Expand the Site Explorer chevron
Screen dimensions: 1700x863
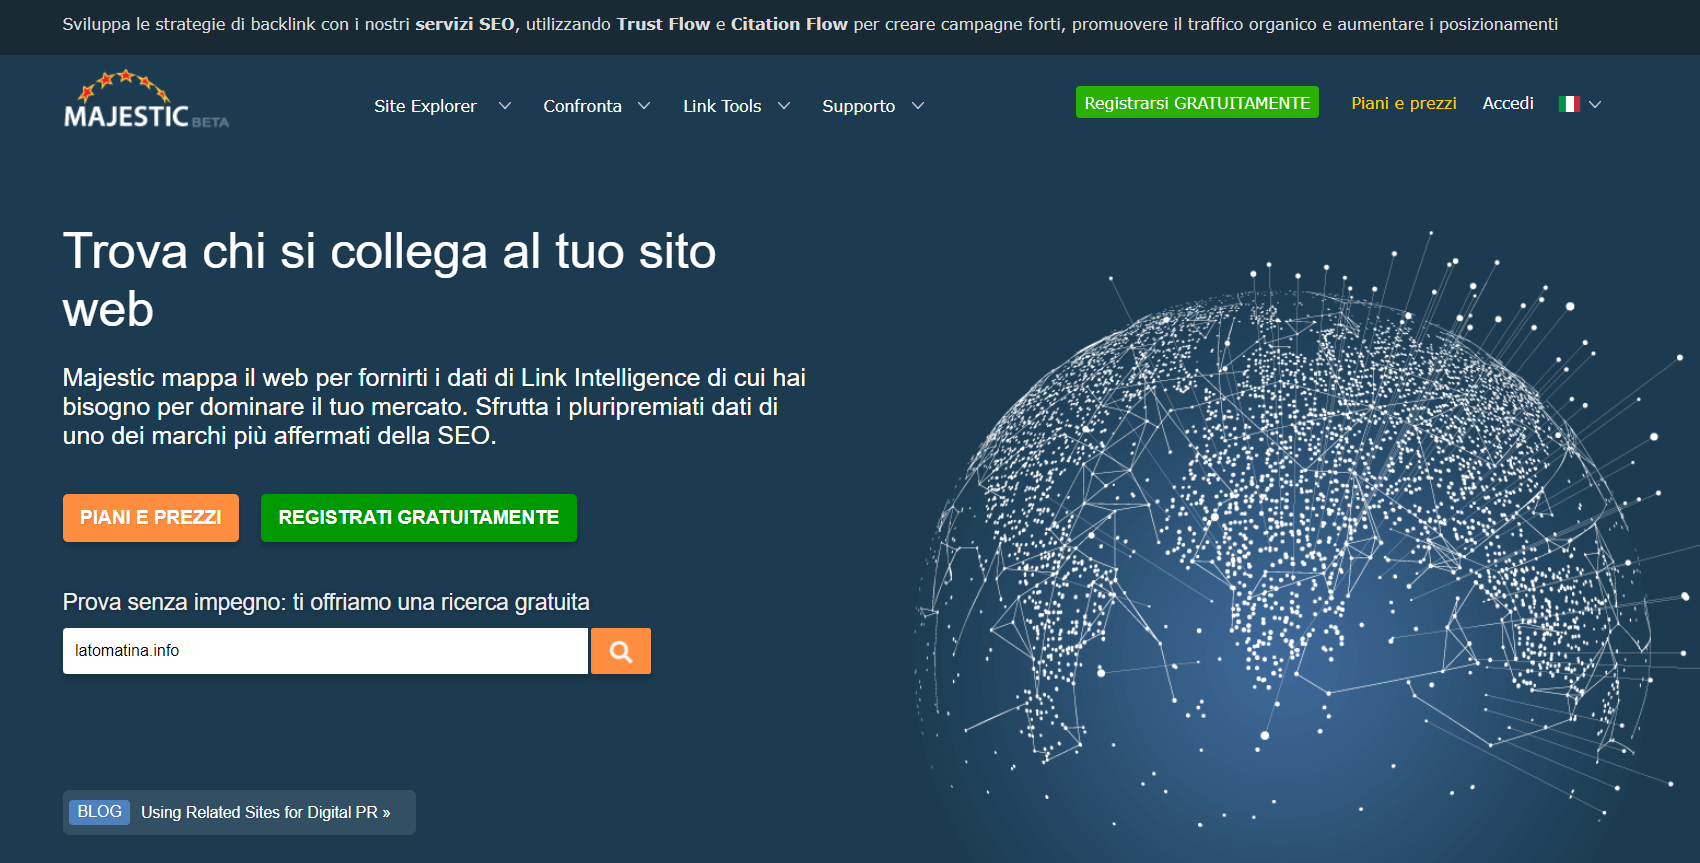pos(505,106)
